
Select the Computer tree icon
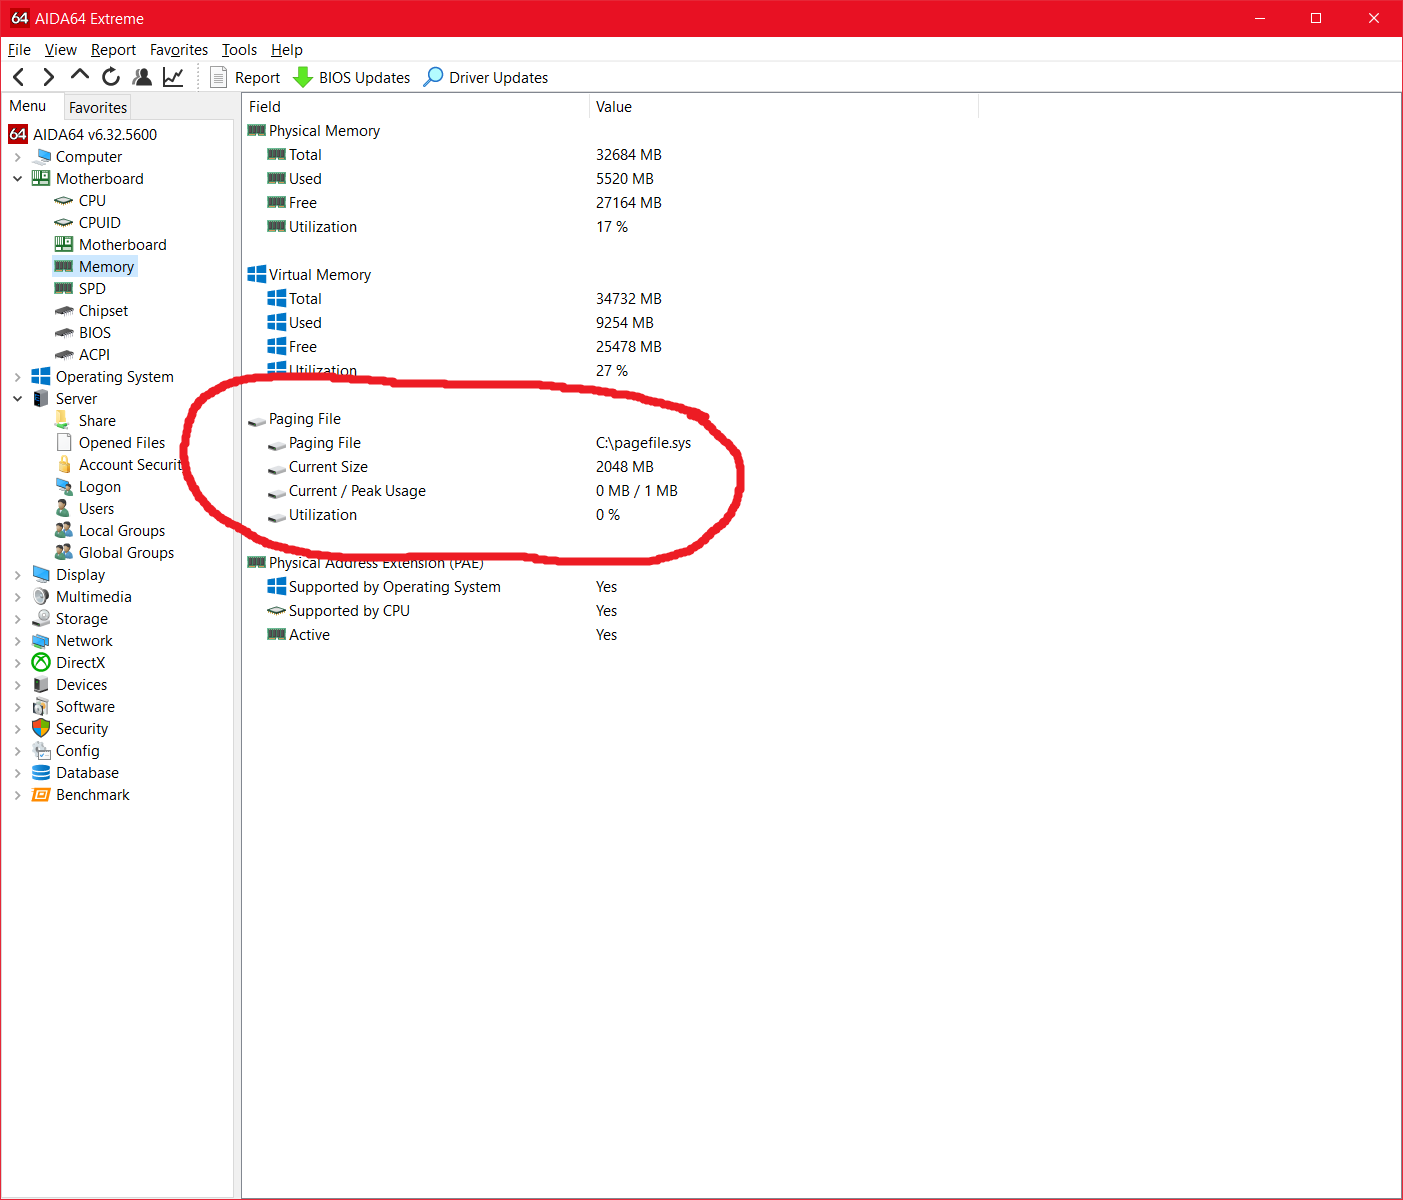41,156
